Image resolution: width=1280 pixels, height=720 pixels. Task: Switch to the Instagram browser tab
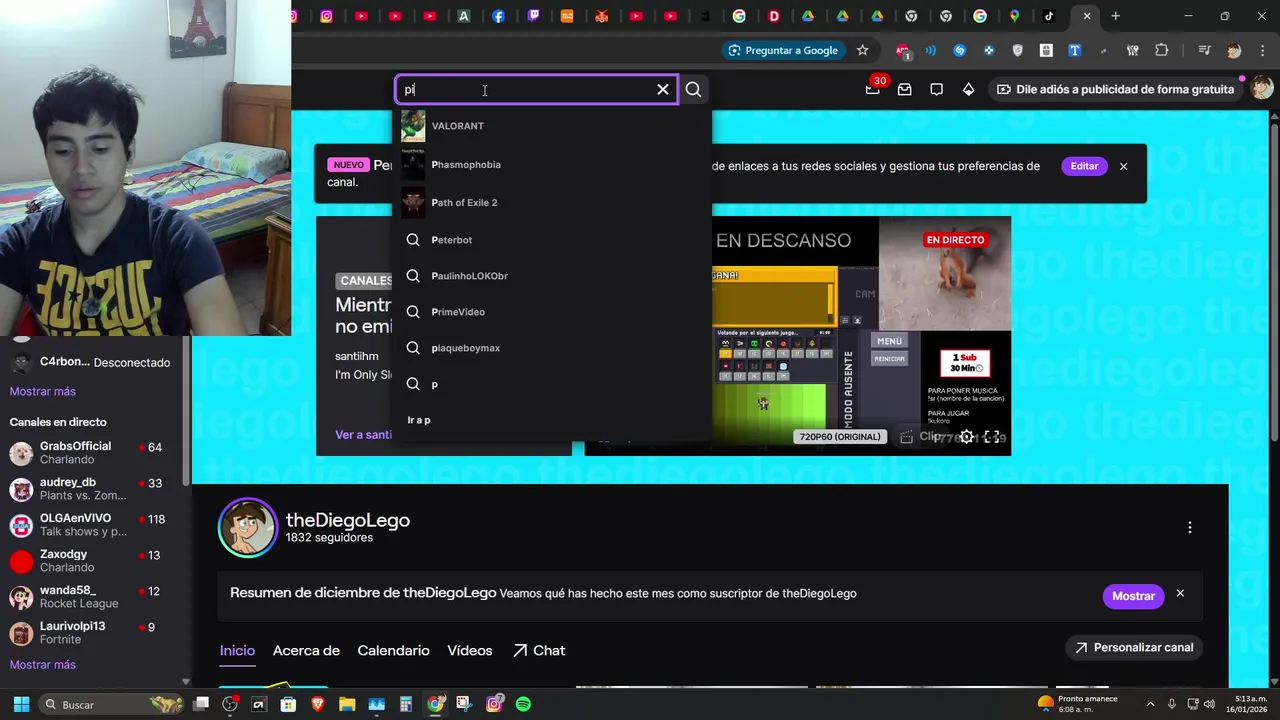[x=327, y=16]
